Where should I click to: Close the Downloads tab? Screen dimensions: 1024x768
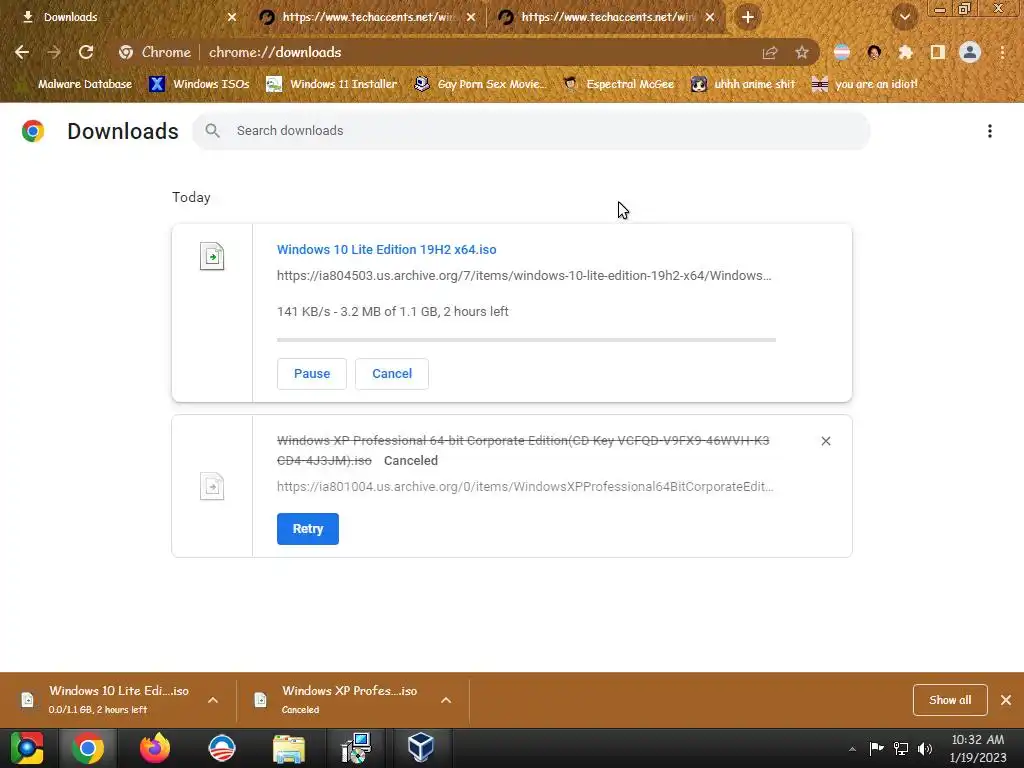pos(232,17)
